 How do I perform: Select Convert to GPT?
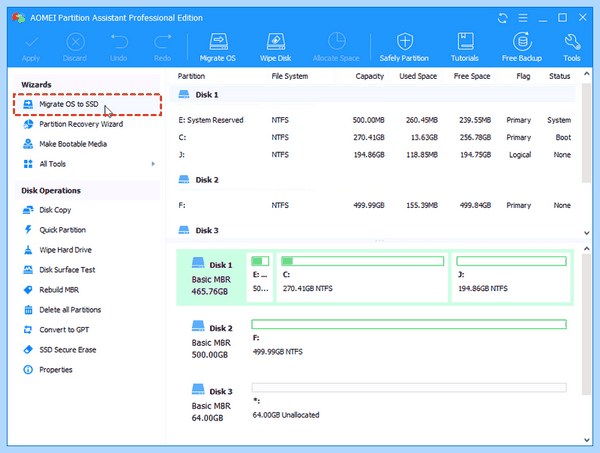64,329
